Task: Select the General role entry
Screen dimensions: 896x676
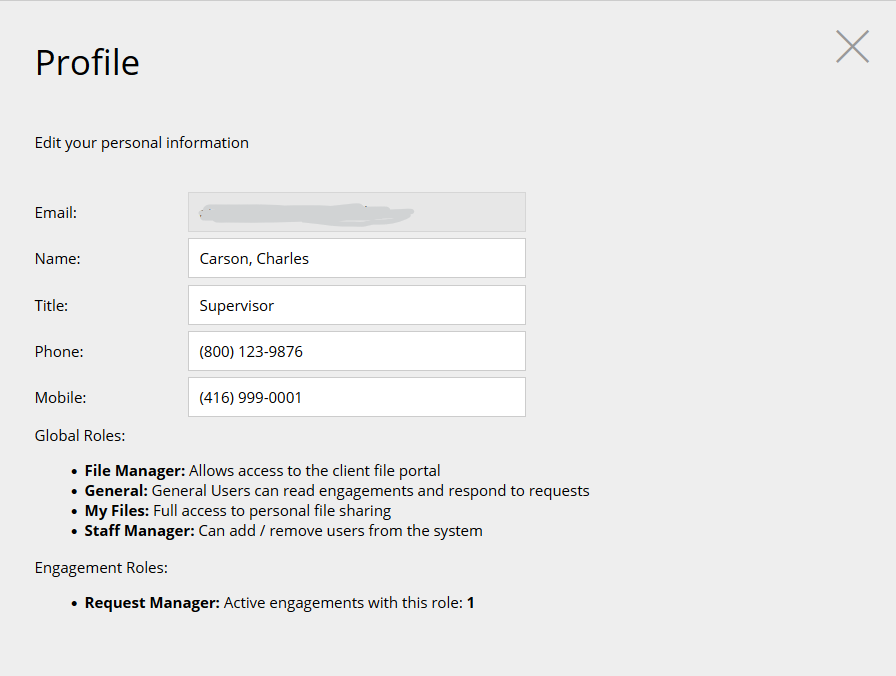Action: pyautogui.click(x=337, y=490)
